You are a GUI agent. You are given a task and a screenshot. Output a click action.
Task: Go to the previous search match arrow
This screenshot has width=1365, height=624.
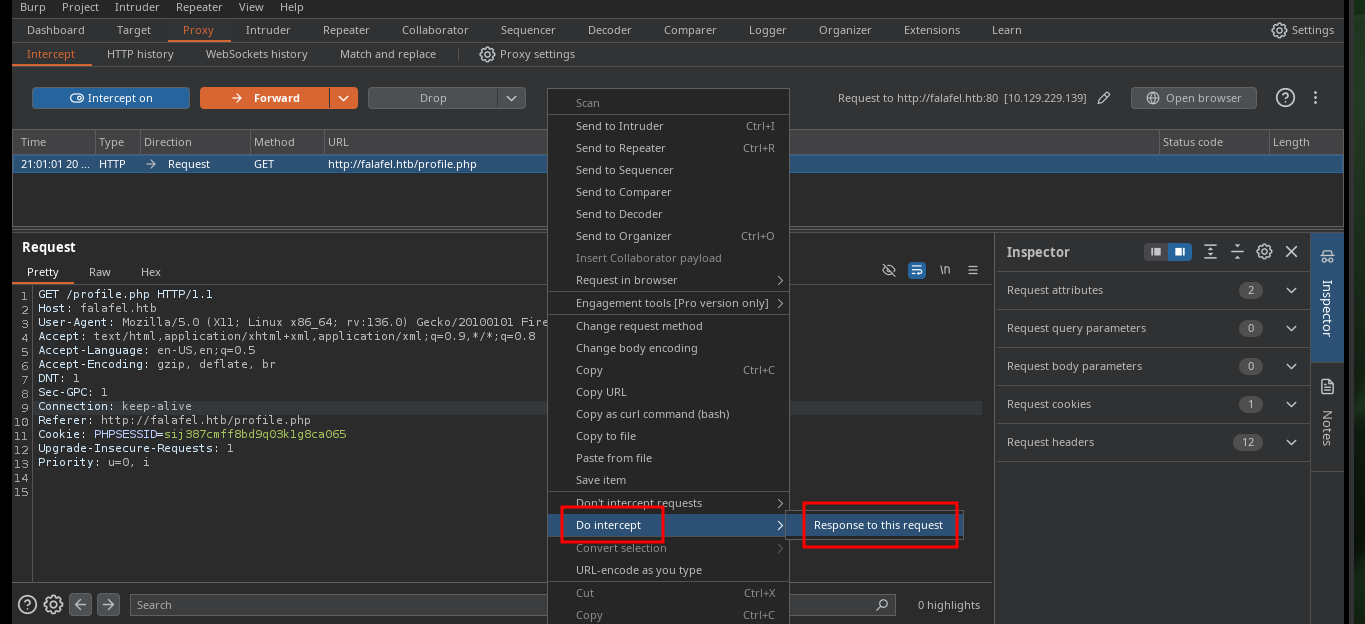[x=81, y=604]
